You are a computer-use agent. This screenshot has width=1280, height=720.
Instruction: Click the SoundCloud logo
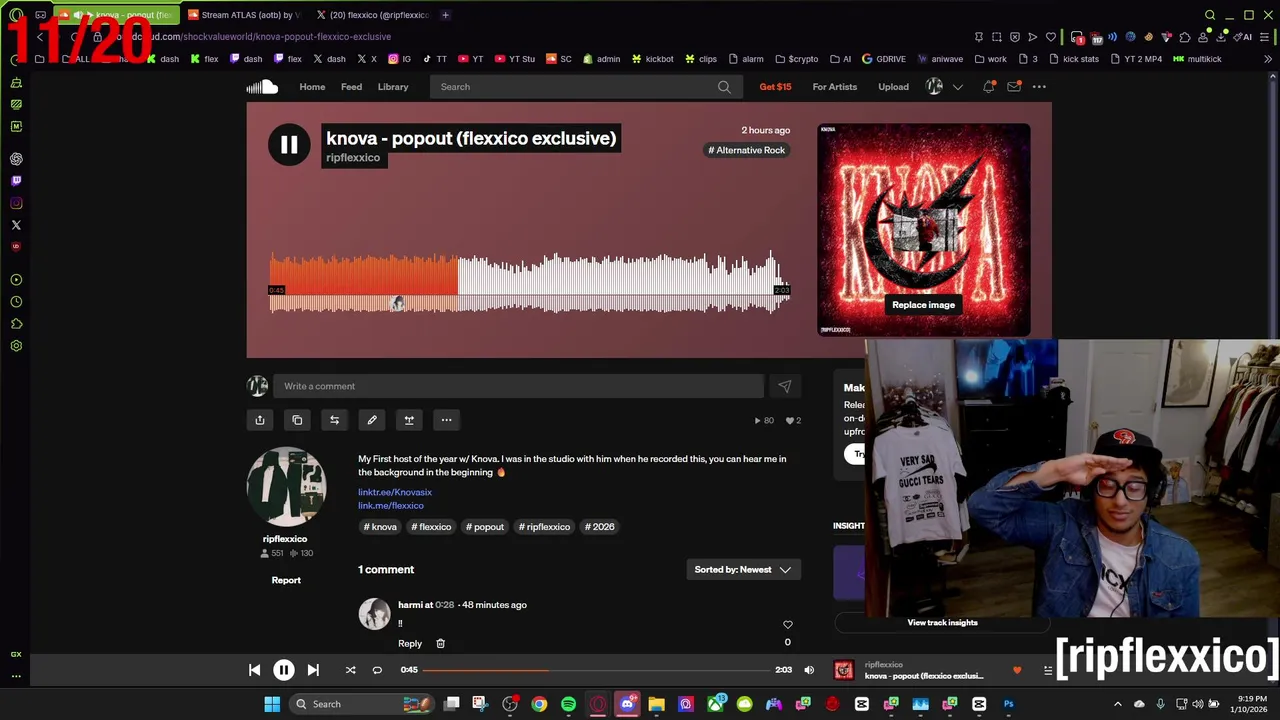[x=262, y=87]
